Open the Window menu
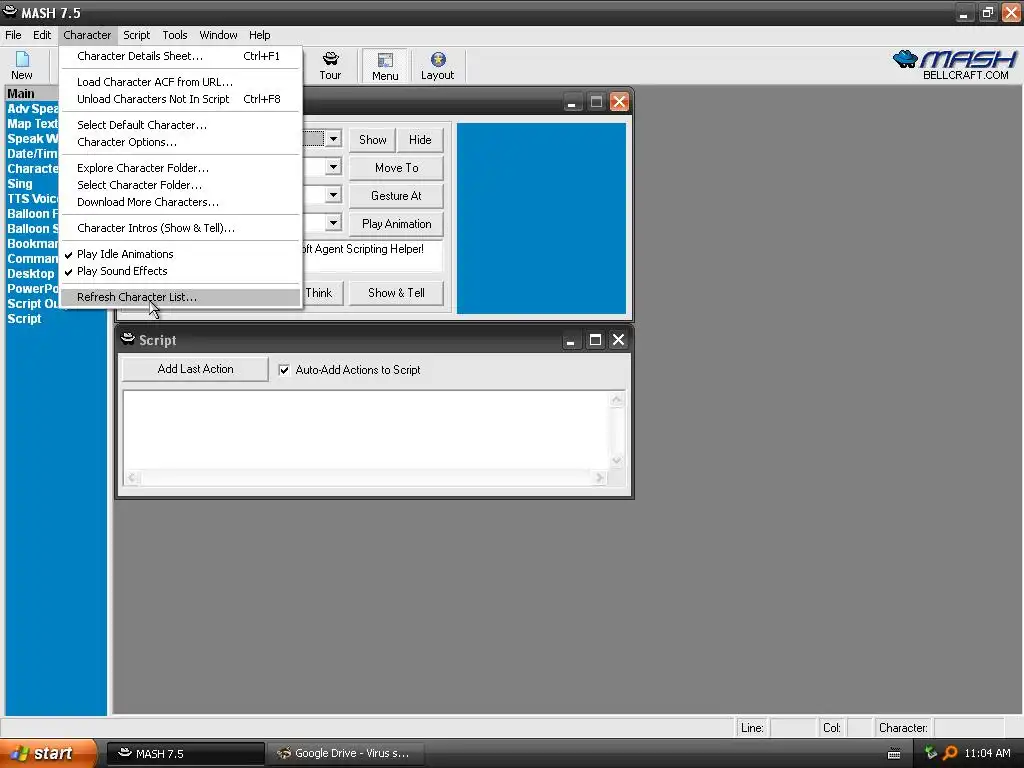This screenshot has width=1024, height=768. click(x=218, y=35)
